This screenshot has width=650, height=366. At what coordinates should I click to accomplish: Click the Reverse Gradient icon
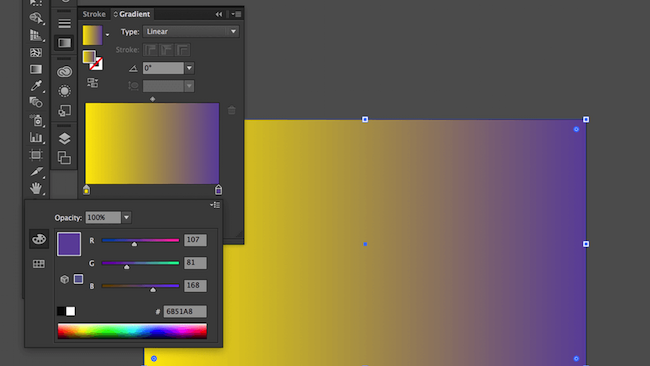pos(92,83)
